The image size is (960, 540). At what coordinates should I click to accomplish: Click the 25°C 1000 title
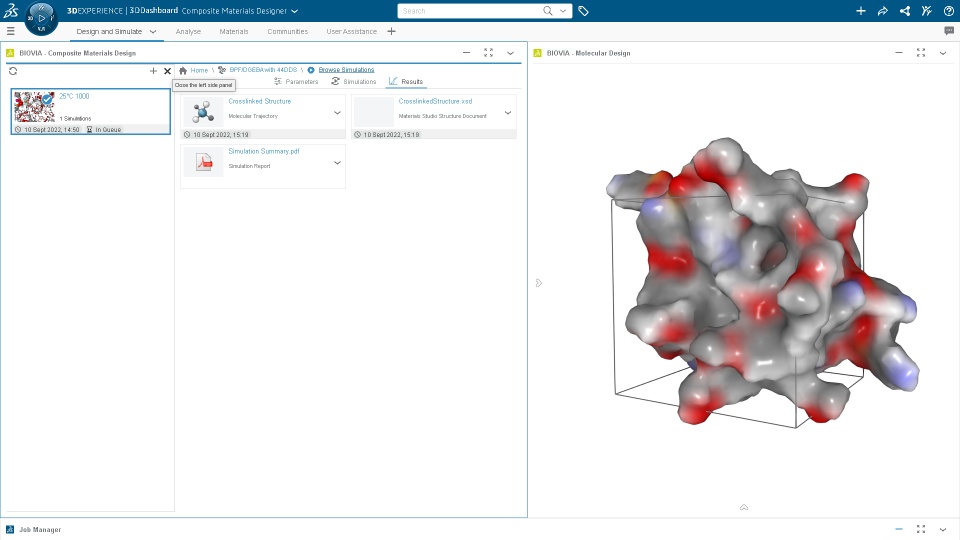74,96
